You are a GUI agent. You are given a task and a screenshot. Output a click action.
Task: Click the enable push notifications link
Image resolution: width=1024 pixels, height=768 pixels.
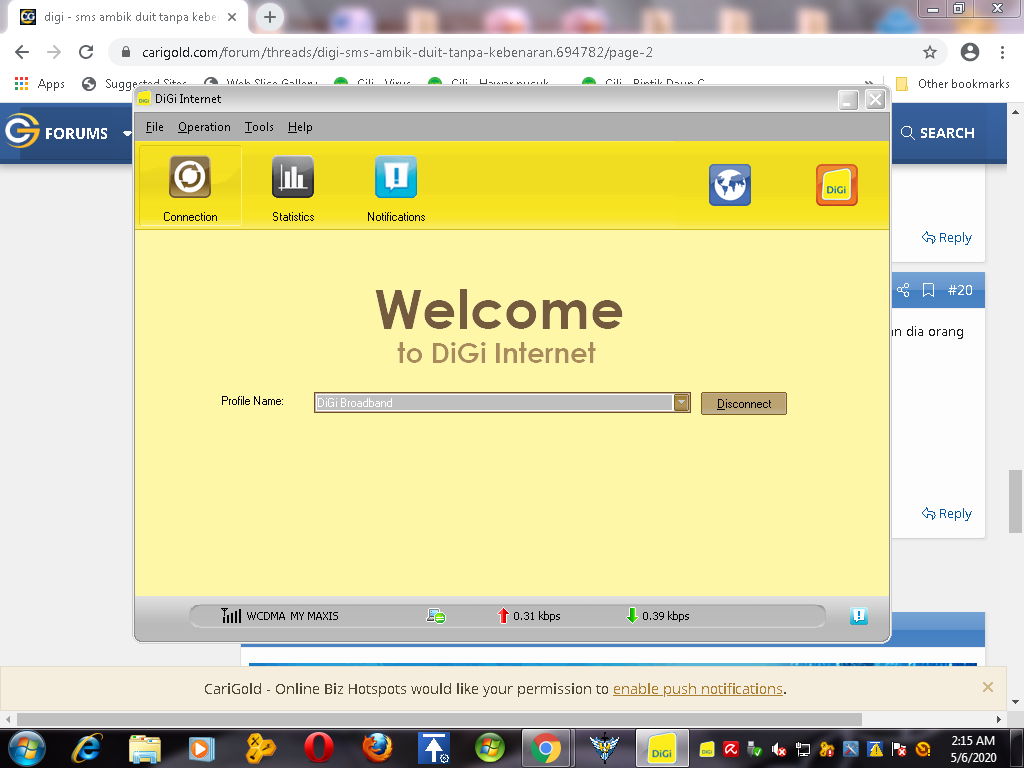tap(697, 689)
